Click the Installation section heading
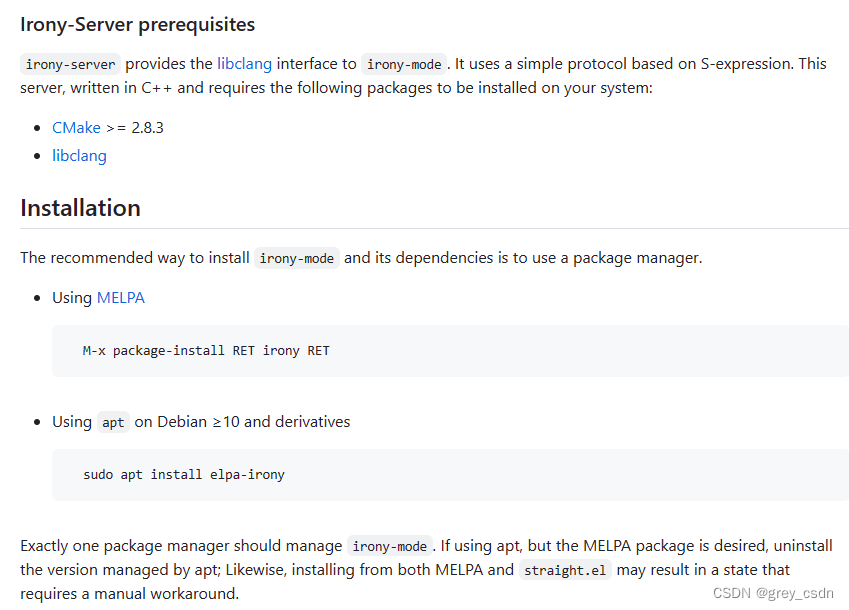Viewport: 849px width, 610px height. (x=81, y=208)
